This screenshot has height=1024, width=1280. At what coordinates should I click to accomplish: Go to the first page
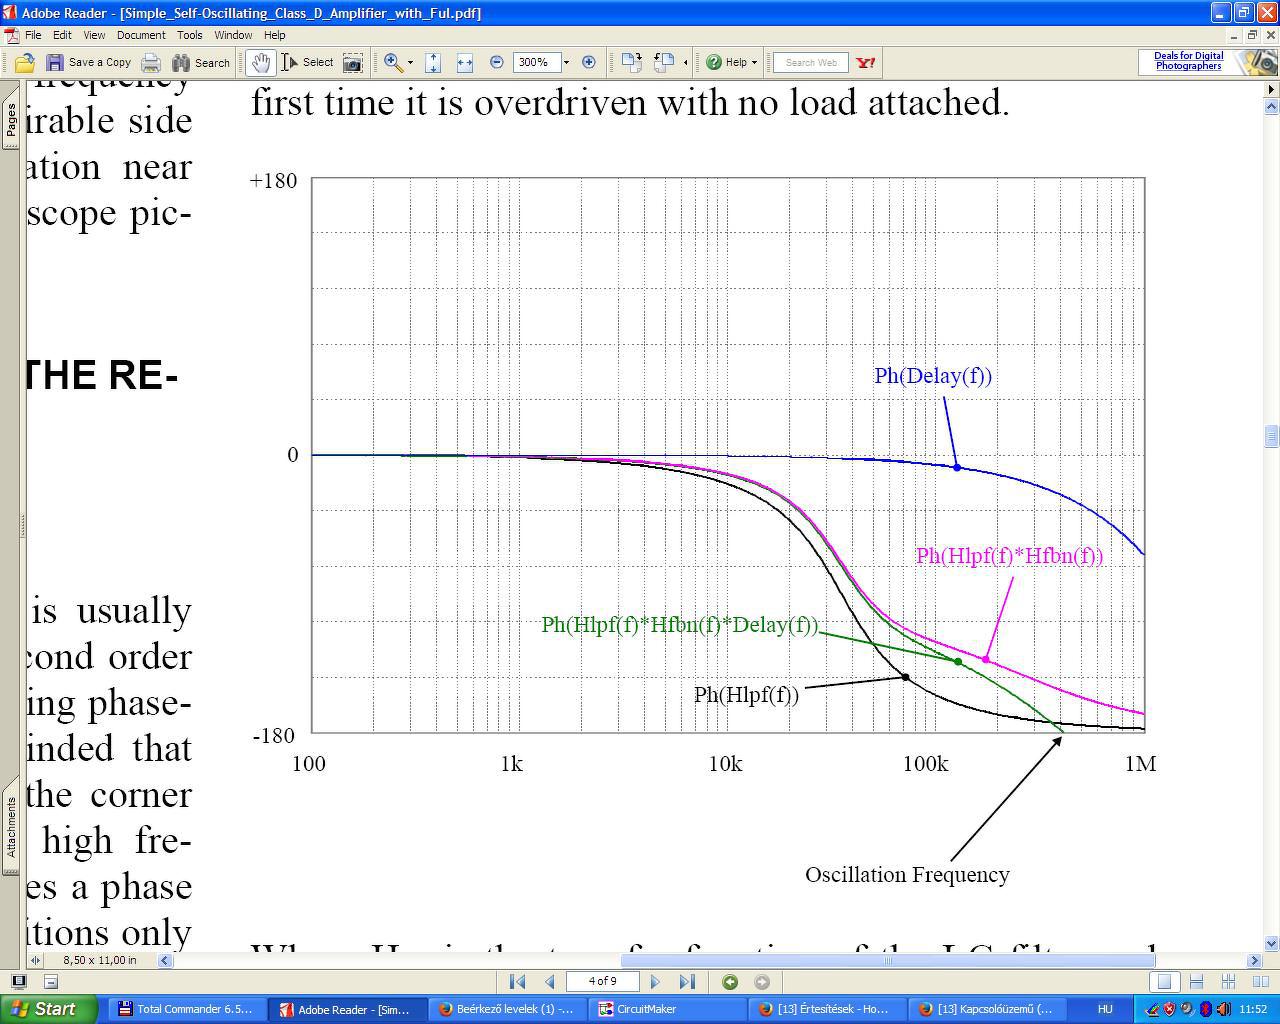517,982
